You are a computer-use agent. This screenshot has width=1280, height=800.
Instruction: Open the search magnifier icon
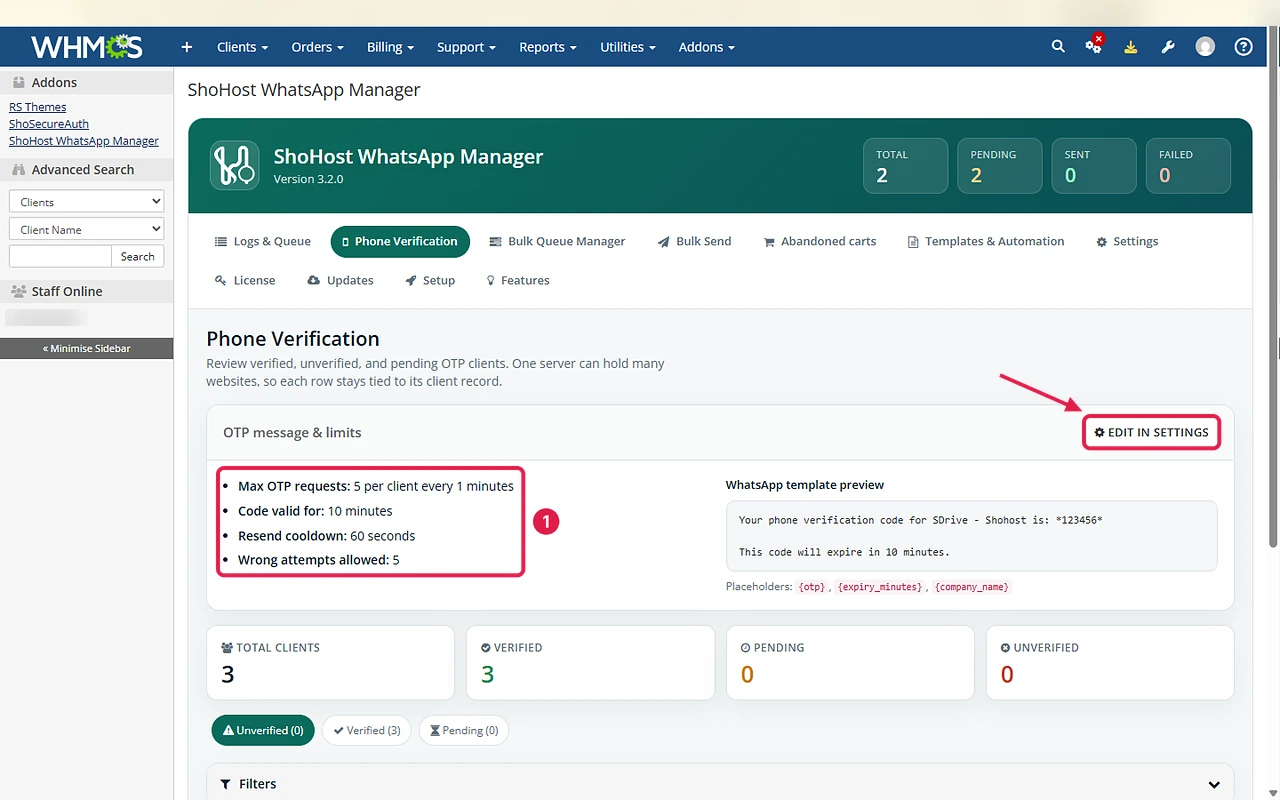coord(1058,47)
